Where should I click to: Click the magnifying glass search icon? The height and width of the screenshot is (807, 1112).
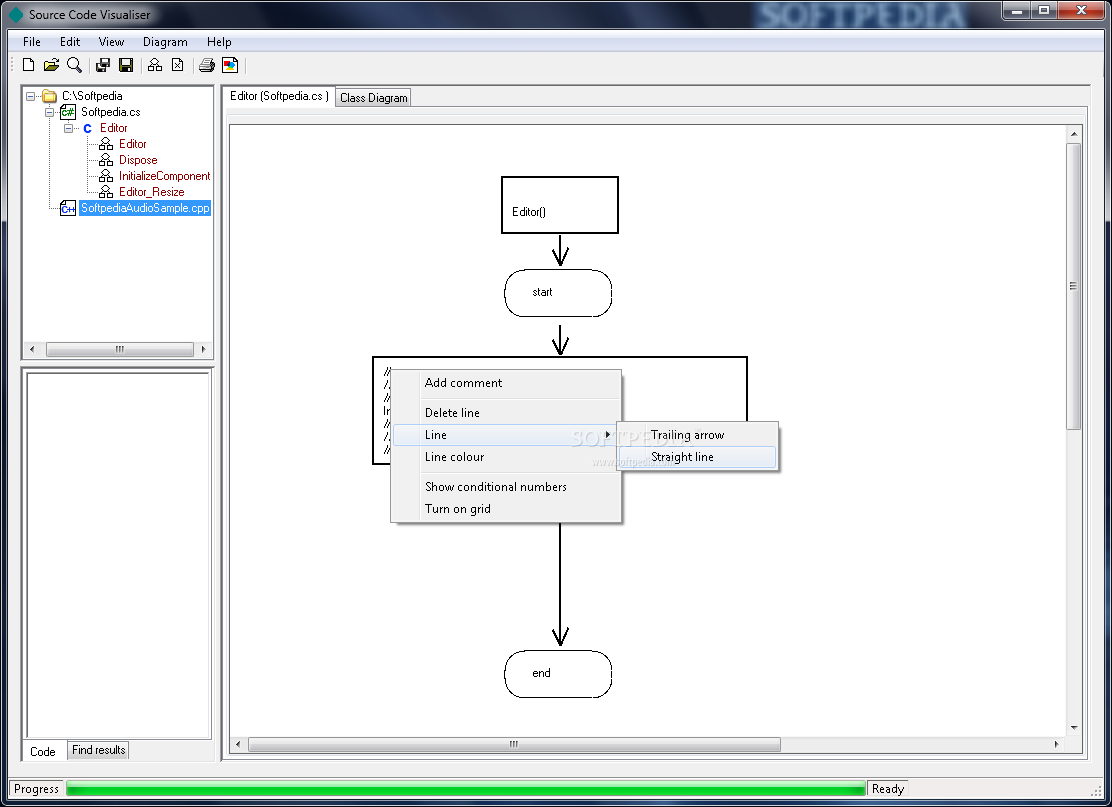click(x=74, y=65)
